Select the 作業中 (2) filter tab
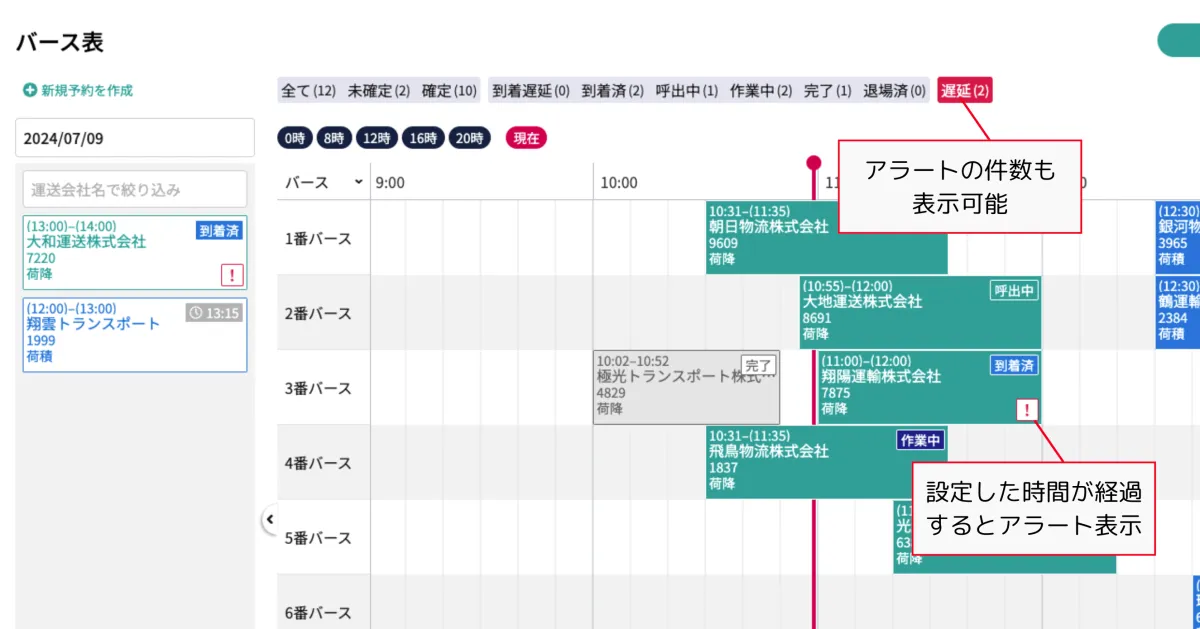This screenshot has width=1200, height=629. click(x=761, y=91)
